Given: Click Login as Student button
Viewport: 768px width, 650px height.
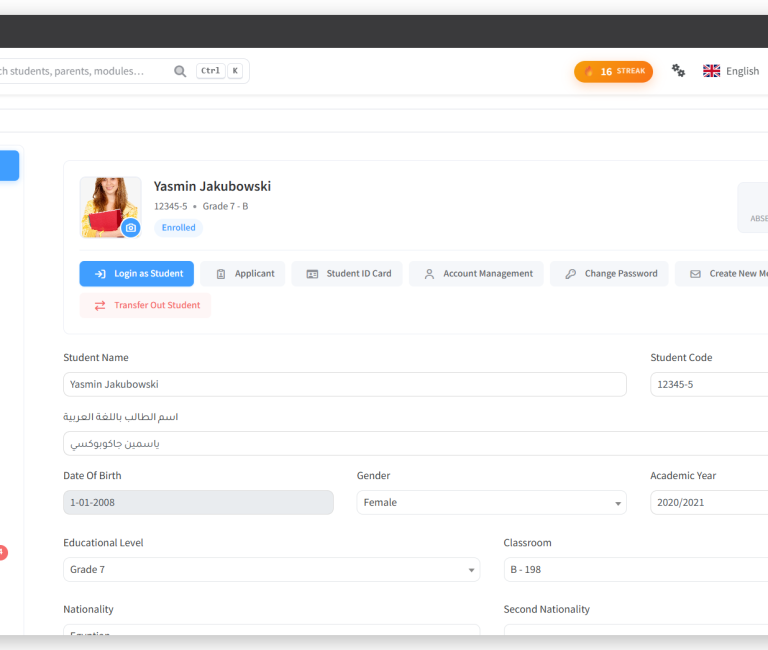Looking at the screenshot, I should 137,274.
